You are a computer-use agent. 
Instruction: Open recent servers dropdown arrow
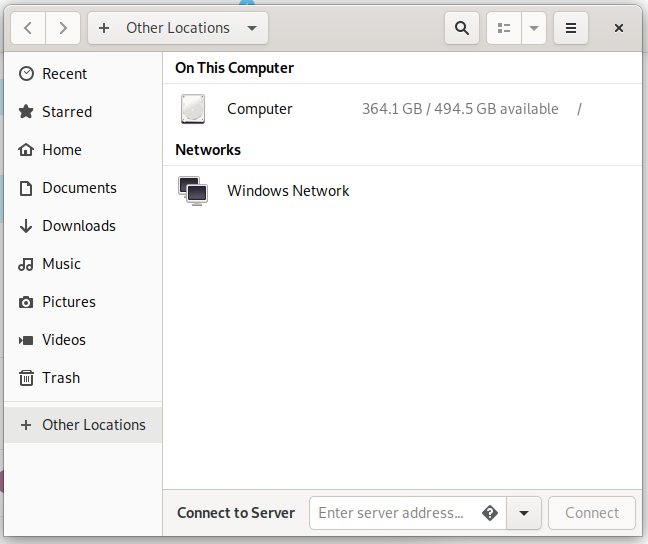pyautogui.click(x=524, y=513)
